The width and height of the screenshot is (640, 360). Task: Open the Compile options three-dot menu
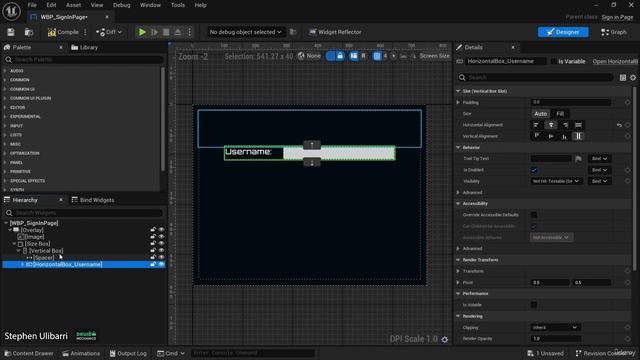click(x=85, y=32)
